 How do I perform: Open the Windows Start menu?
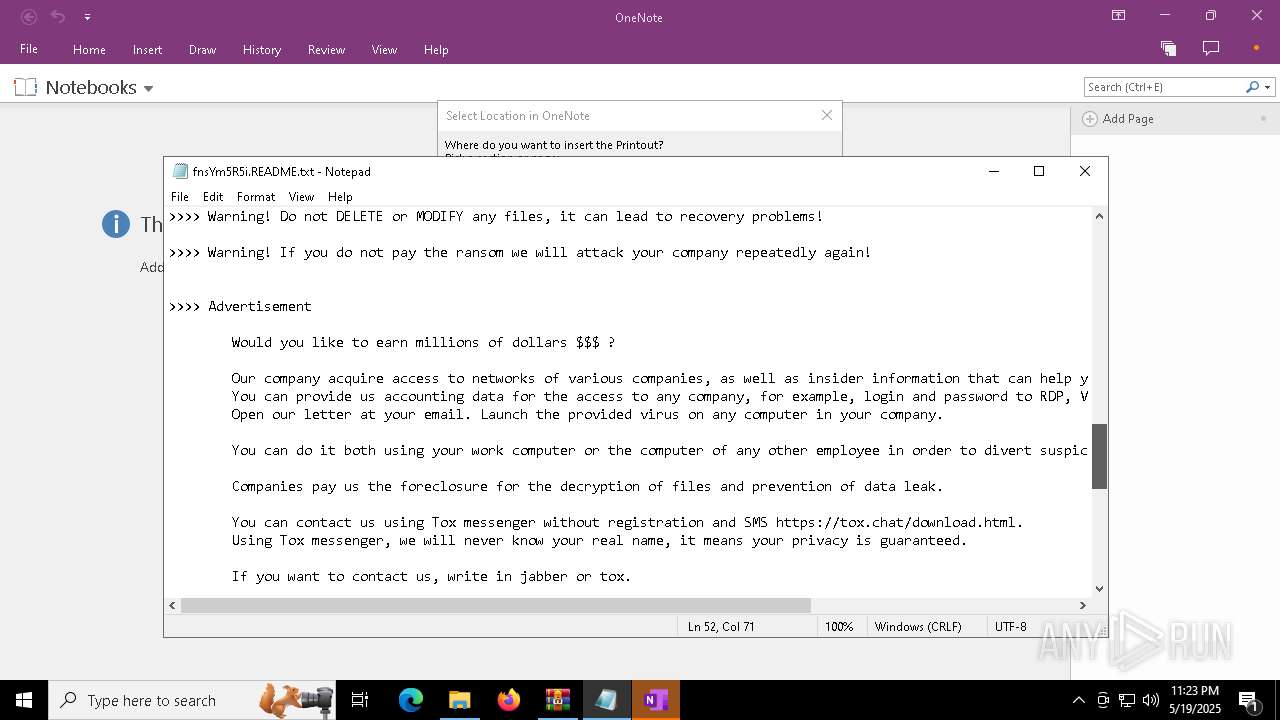(24, 700)
